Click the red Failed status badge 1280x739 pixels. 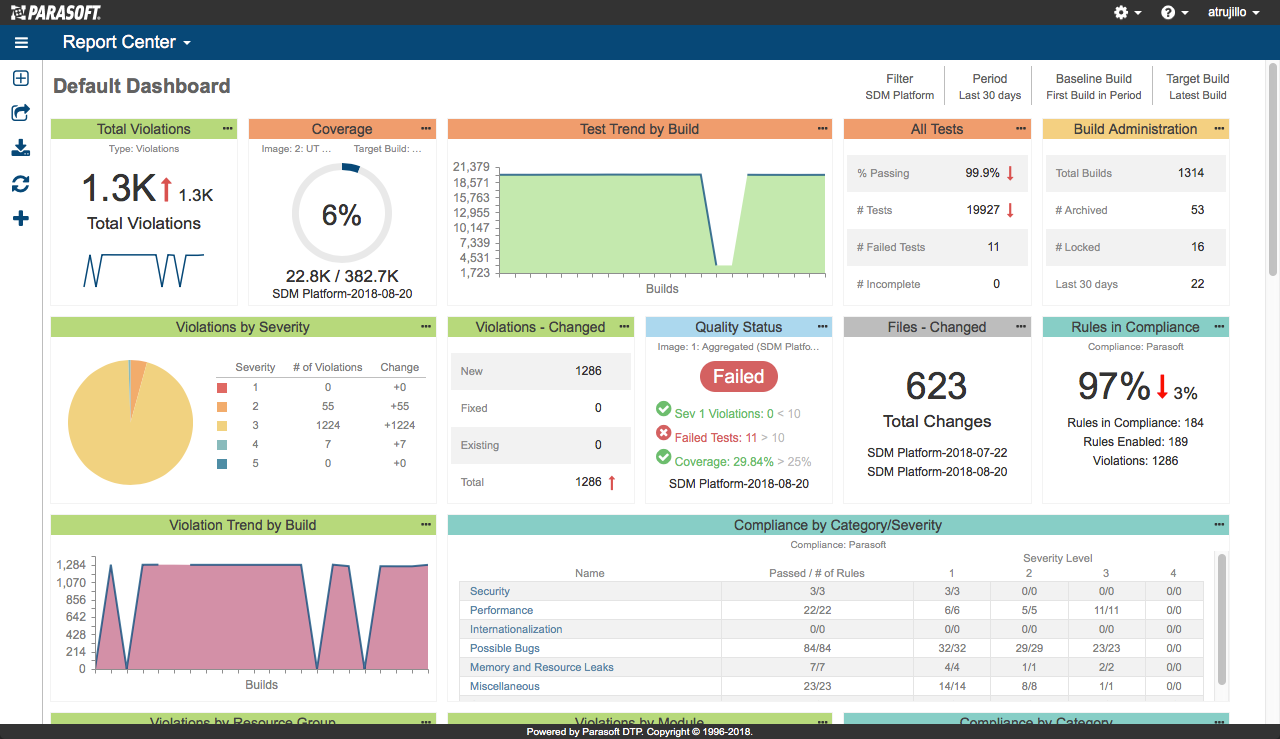point(739,376)
